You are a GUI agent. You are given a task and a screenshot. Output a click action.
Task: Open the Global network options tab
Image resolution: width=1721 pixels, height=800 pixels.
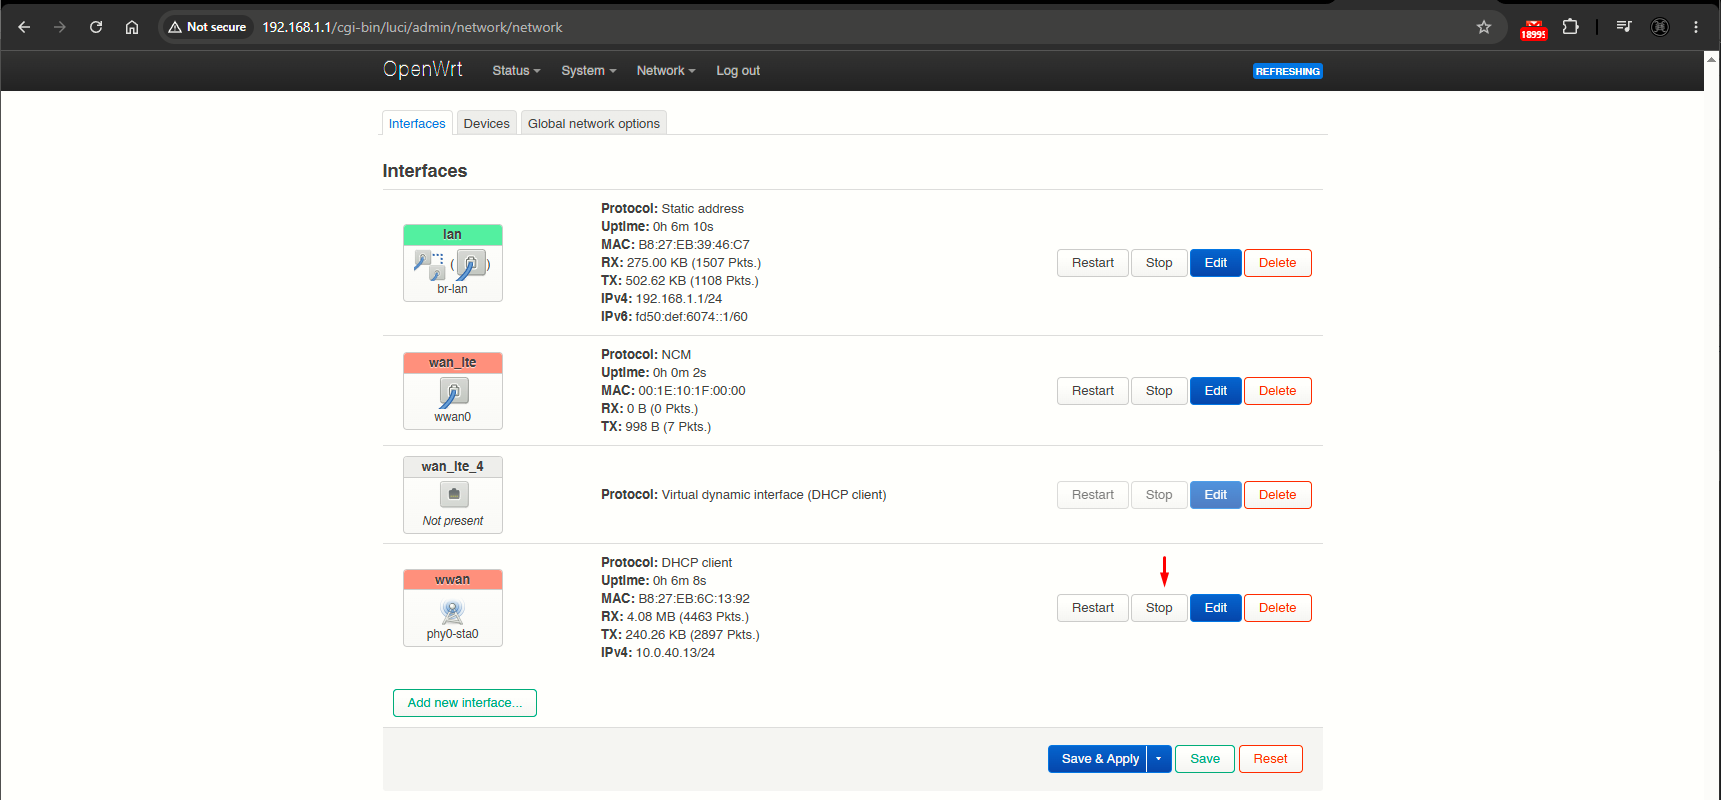pos(594,123)
